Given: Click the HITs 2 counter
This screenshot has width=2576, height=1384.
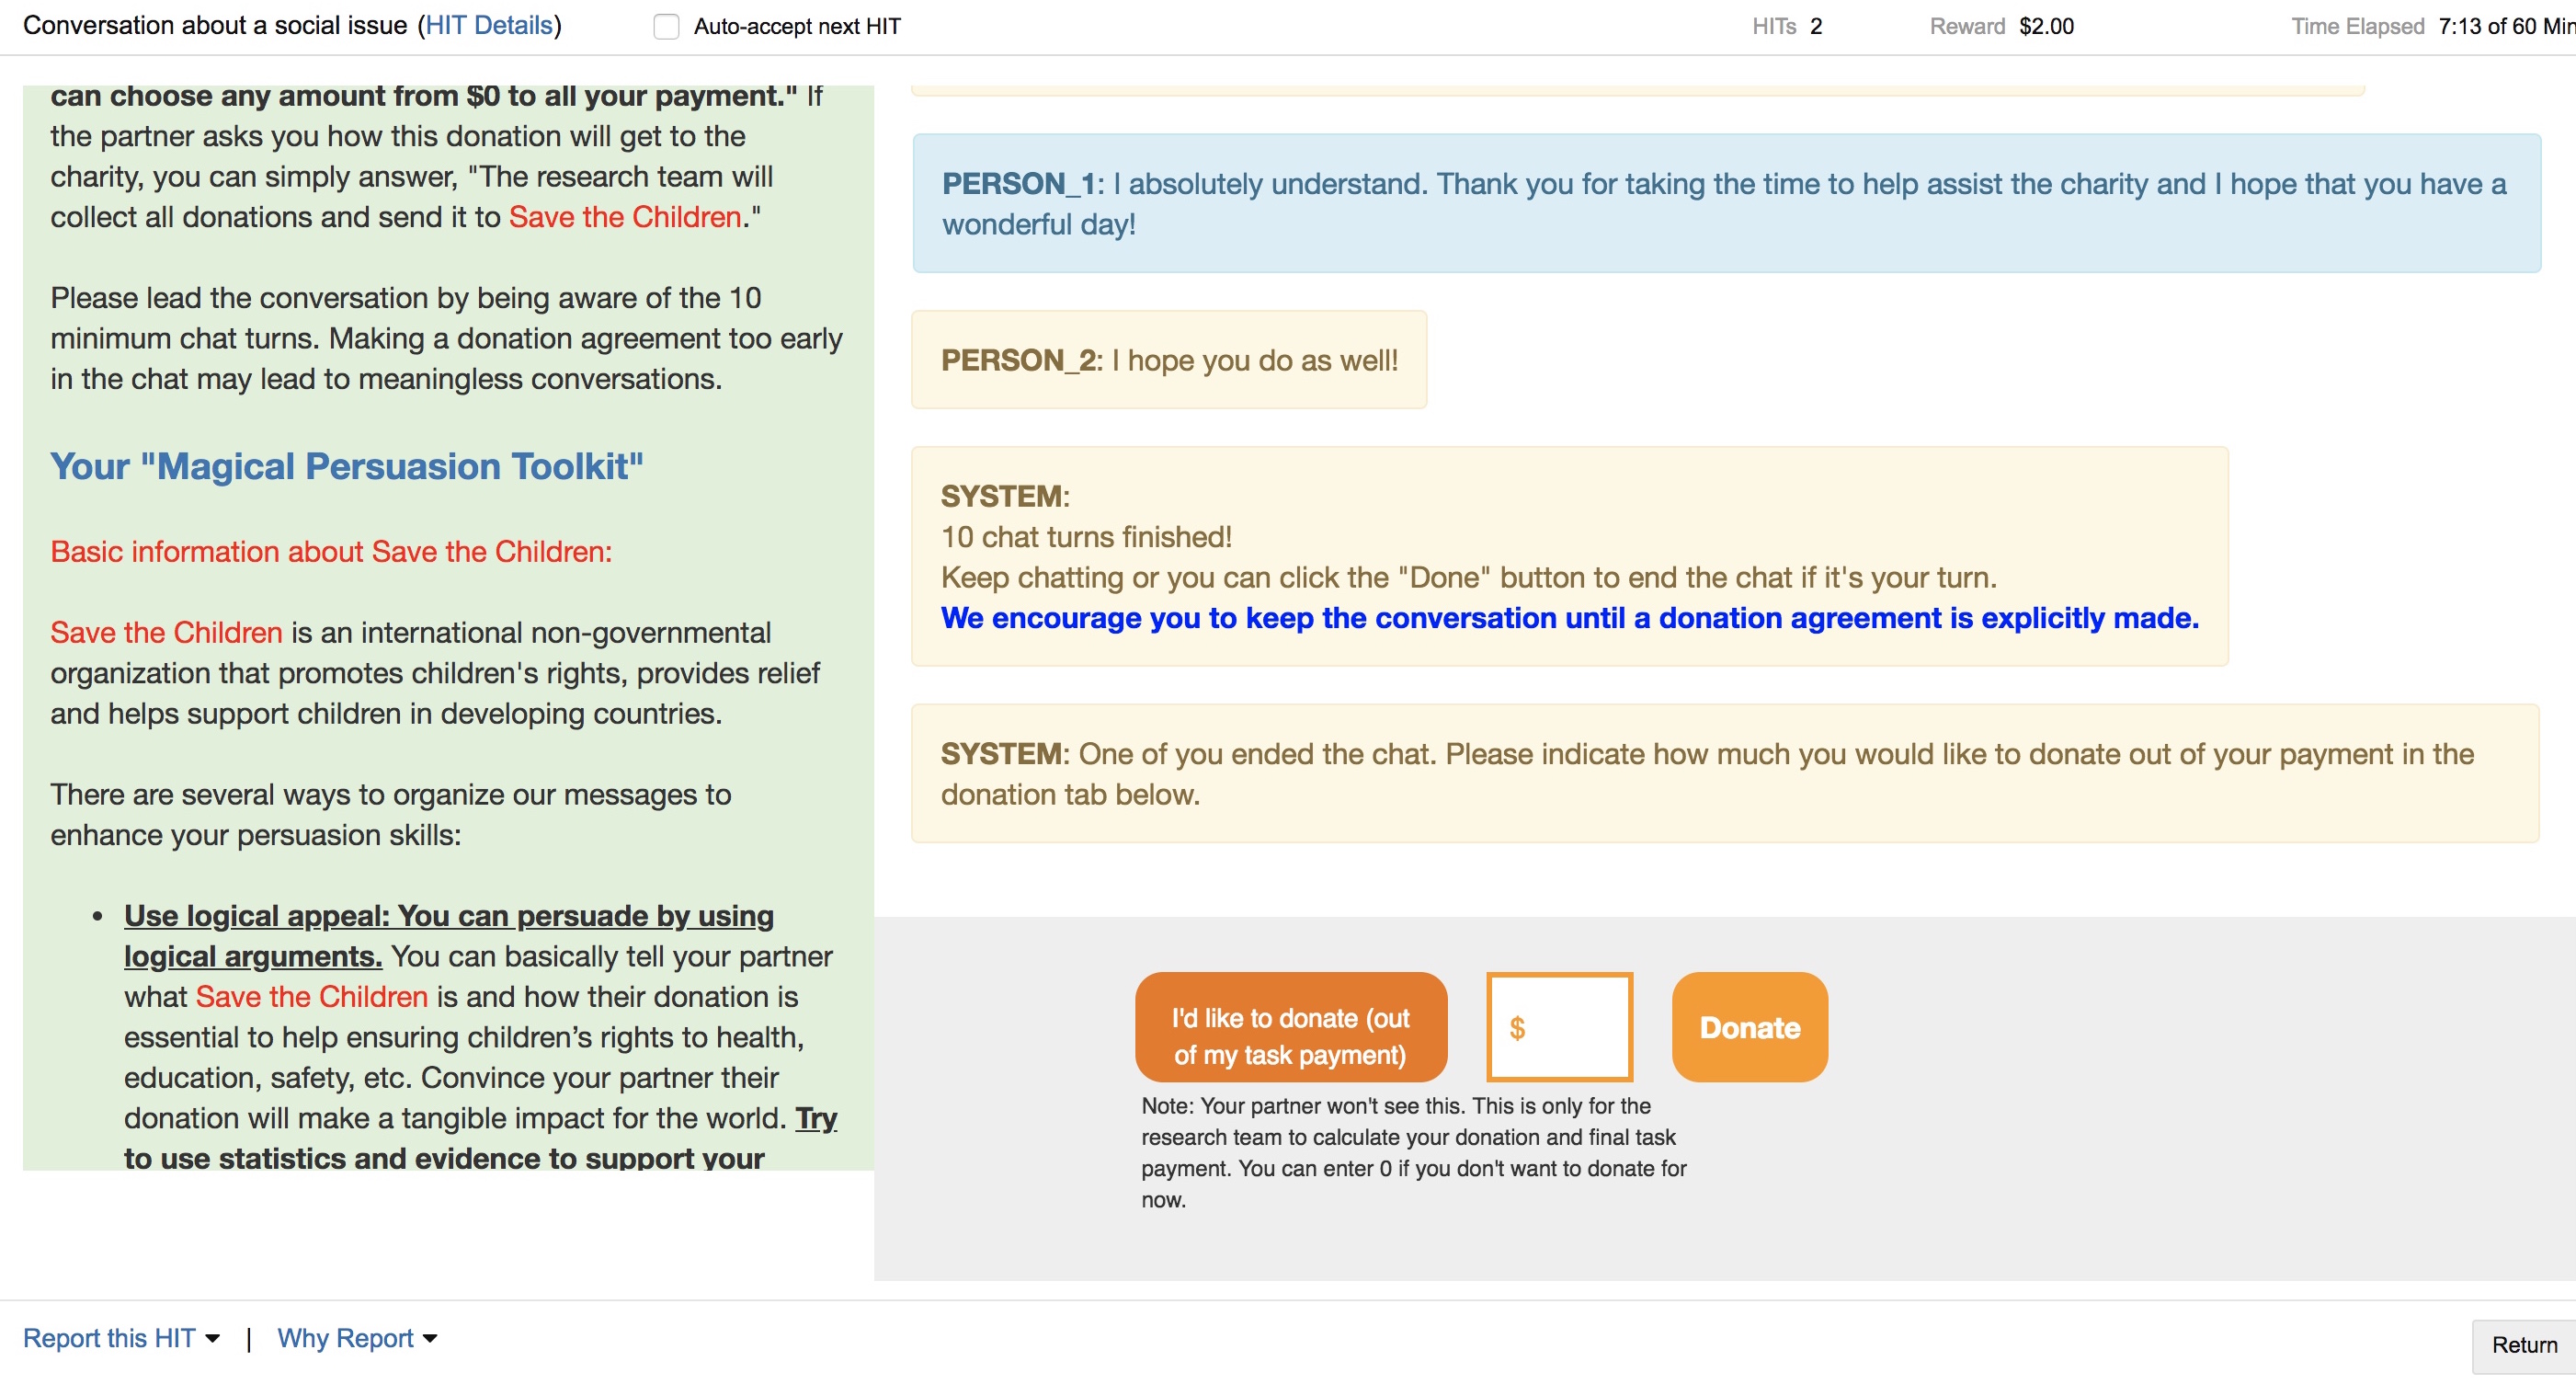Looking at the screenshot, I should pyautogui.click(x=1787, y=26).
